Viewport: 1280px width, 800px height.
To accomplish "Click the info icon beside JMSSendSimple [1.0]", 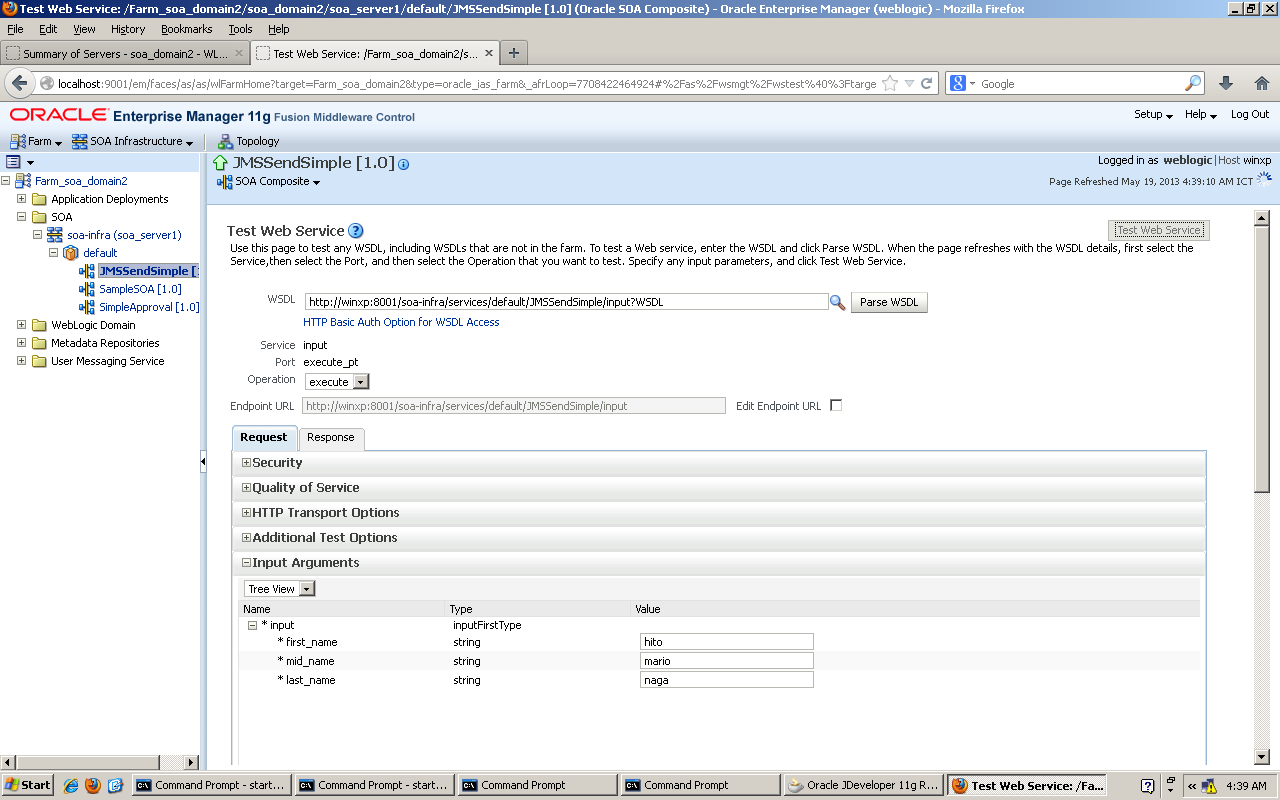I will 403,162.
